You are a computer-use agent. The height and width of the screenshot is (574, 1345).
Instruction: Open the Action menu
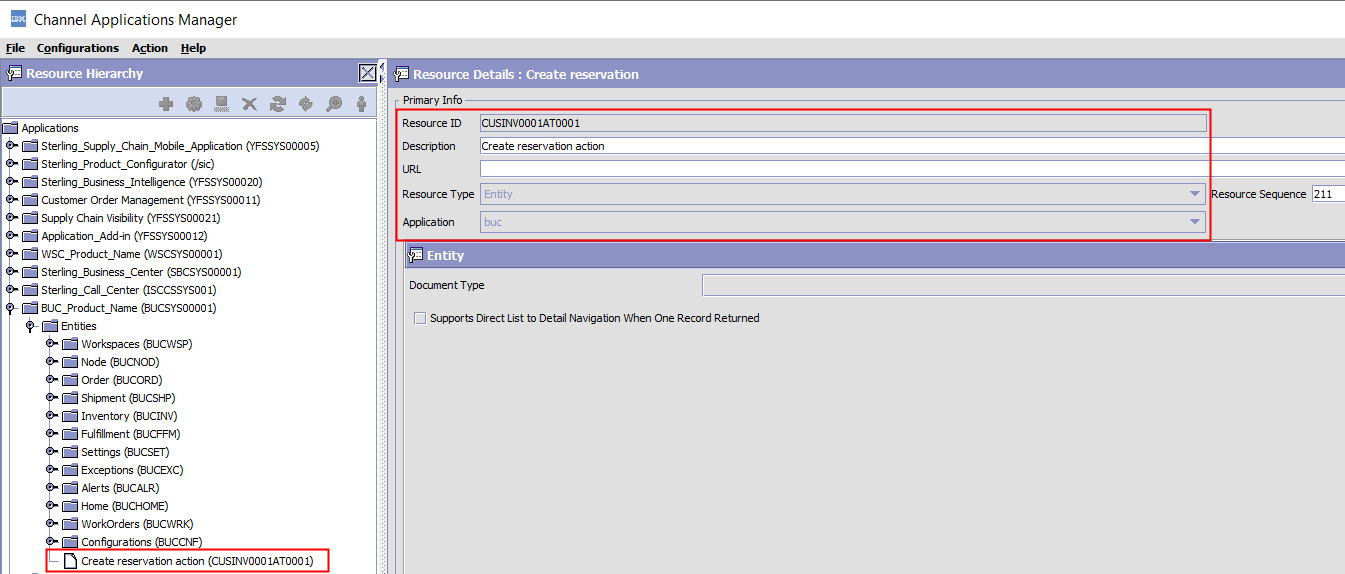click(x=150, y=48)
